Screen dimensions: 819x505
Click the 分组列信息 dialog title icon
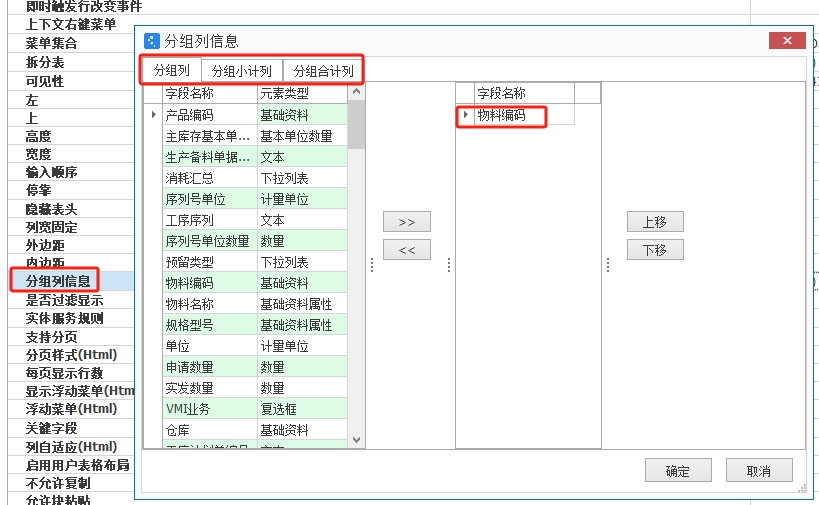click(152, 41)
